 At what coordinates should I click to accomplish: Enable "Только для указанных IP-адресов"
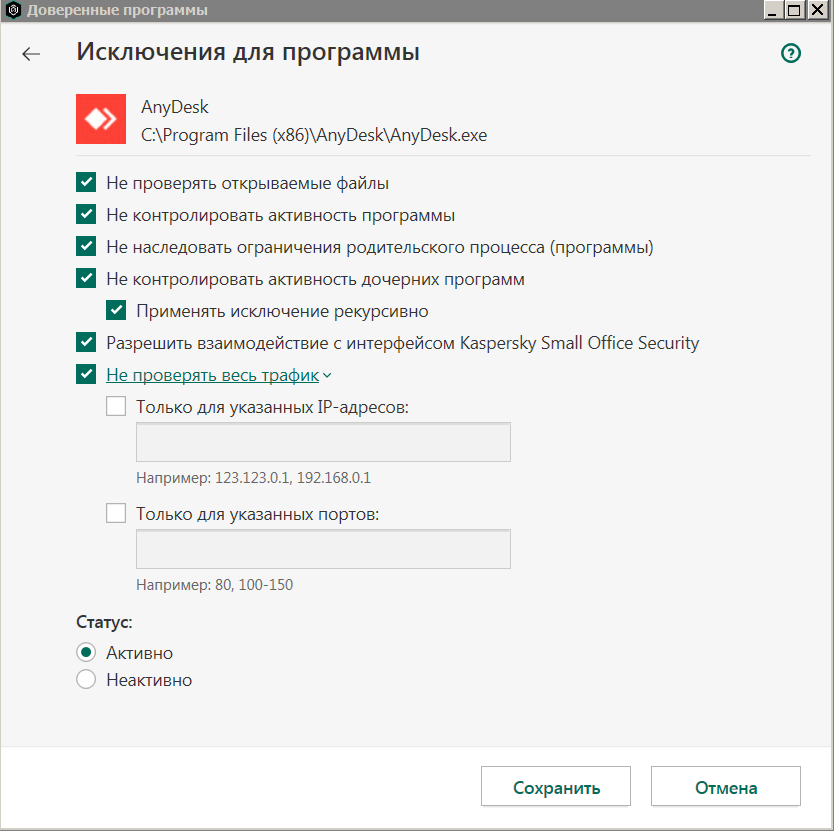116,406
